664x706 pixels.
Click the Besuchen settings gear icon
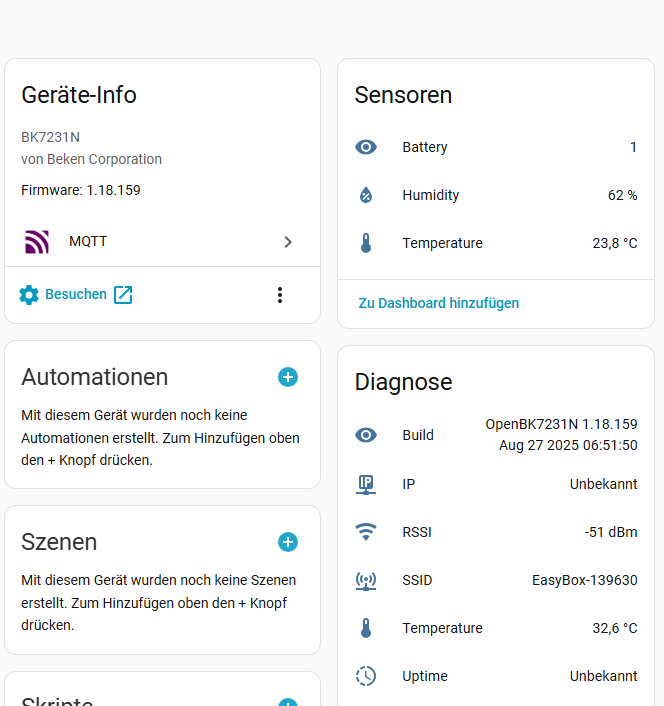coord(29,295)
